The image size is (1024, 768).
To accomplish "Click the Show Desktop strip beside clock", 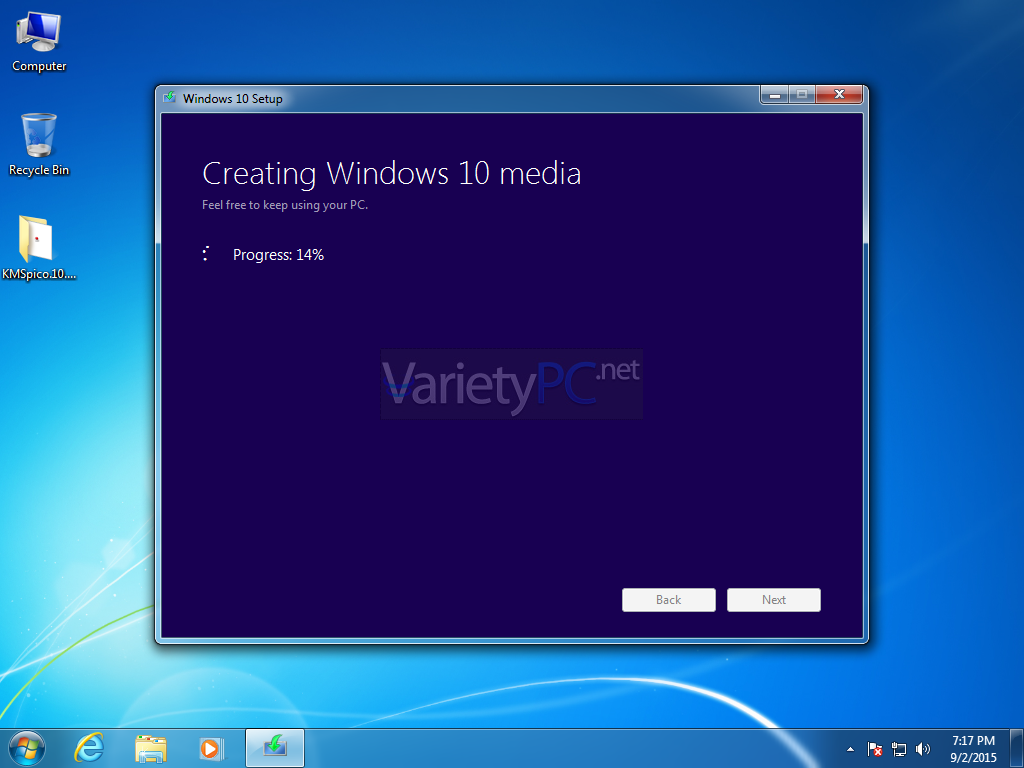I will coord(1016,748).
